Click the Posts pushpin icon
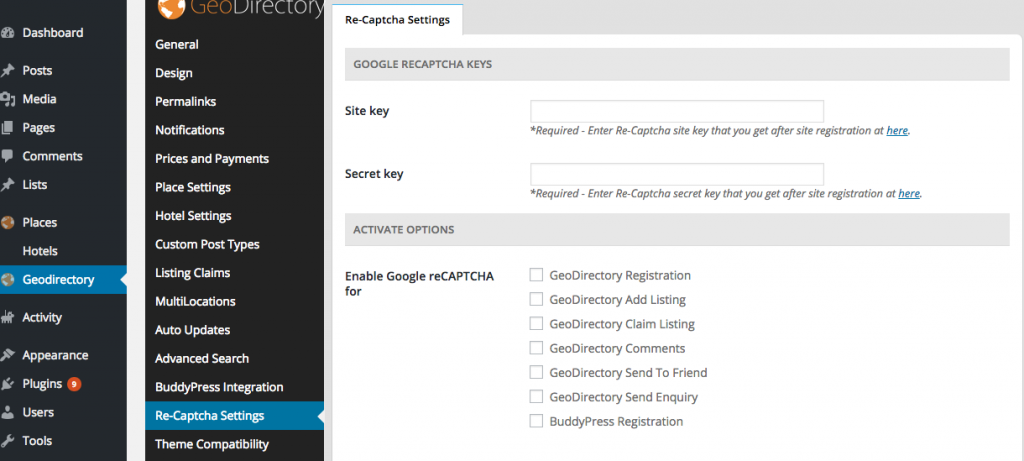This screenshot has width=1024, height=461. (7, 71)
